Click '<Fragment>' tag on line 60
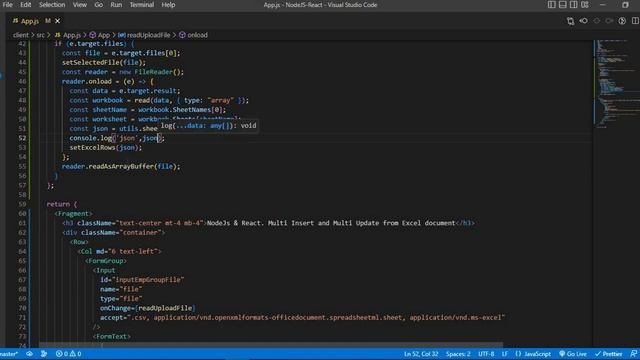This screenshot has width=640, height=360. coord(73,213)
